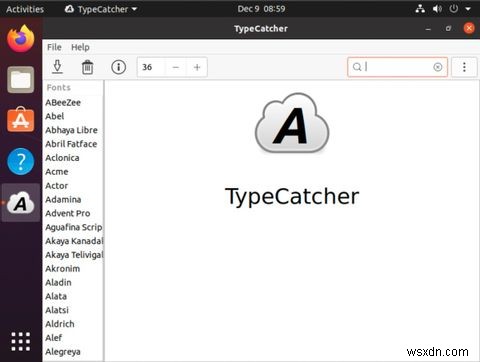Click the network icon in top bar
480x362 pixels.
(x=420, y=9)
